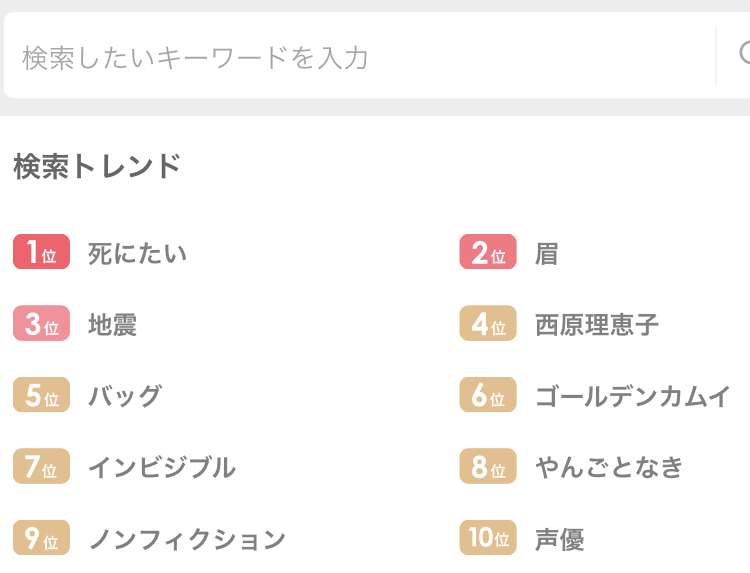Click the 2位 rank badge
The width and height of the screenshot is (750, 573).
pyautogui.click(x=488, y=252)
